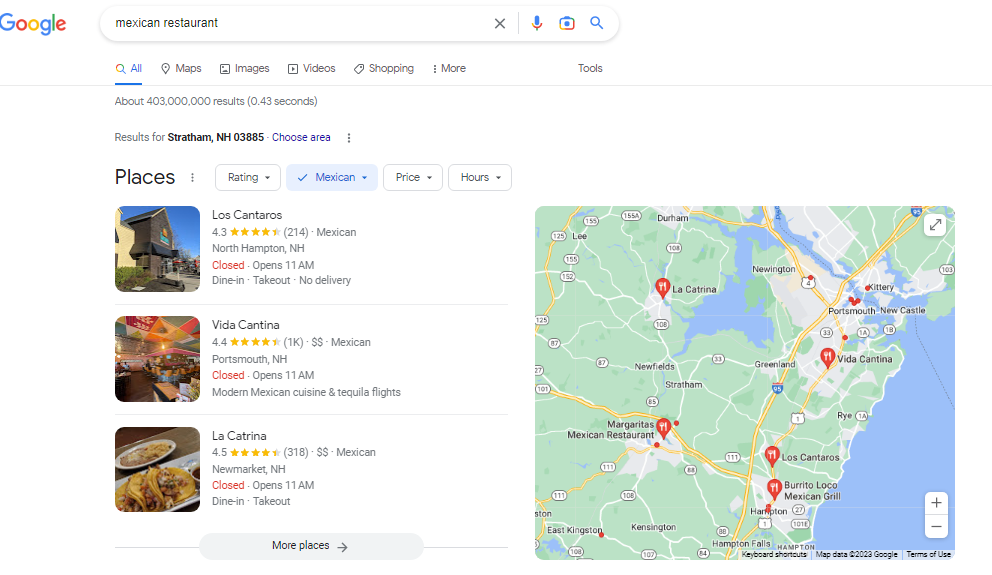Stay on the All results tab
The image size is (992, 575).
tap(128, 68)
